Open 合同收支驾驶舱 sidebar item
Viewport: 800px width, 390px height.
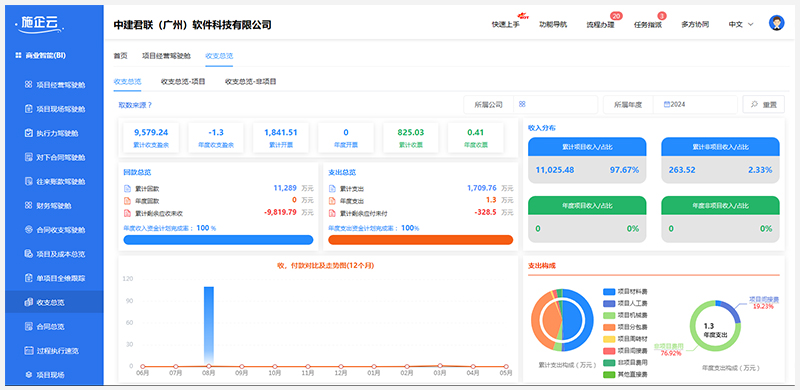54,230
